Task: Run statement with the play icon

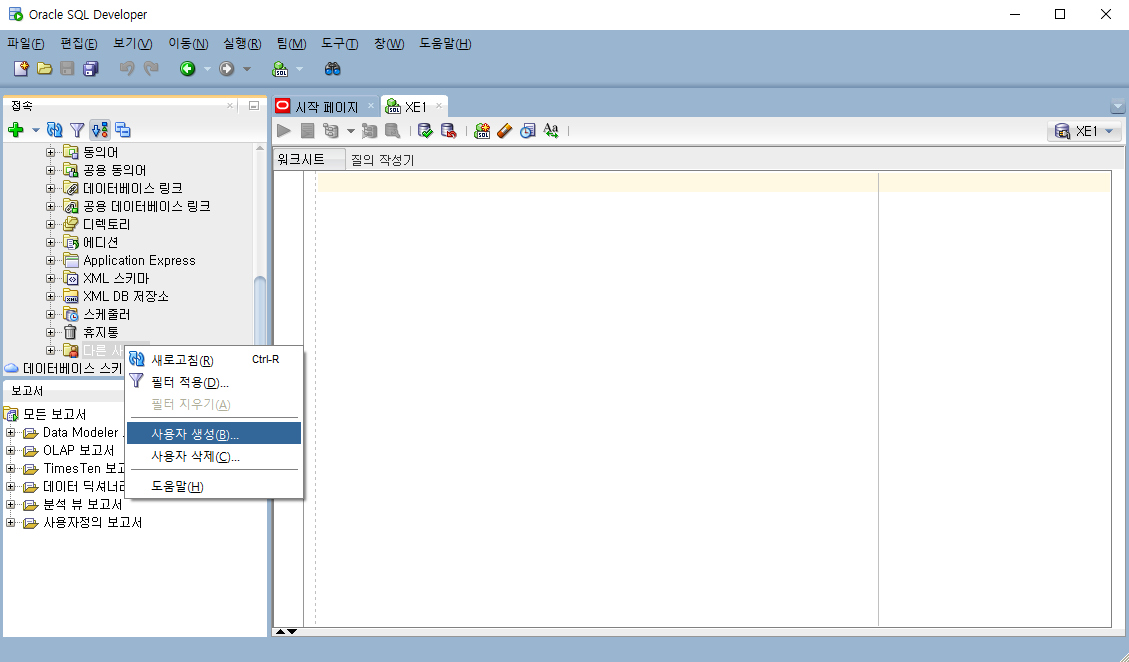Action: click(284, 130)
